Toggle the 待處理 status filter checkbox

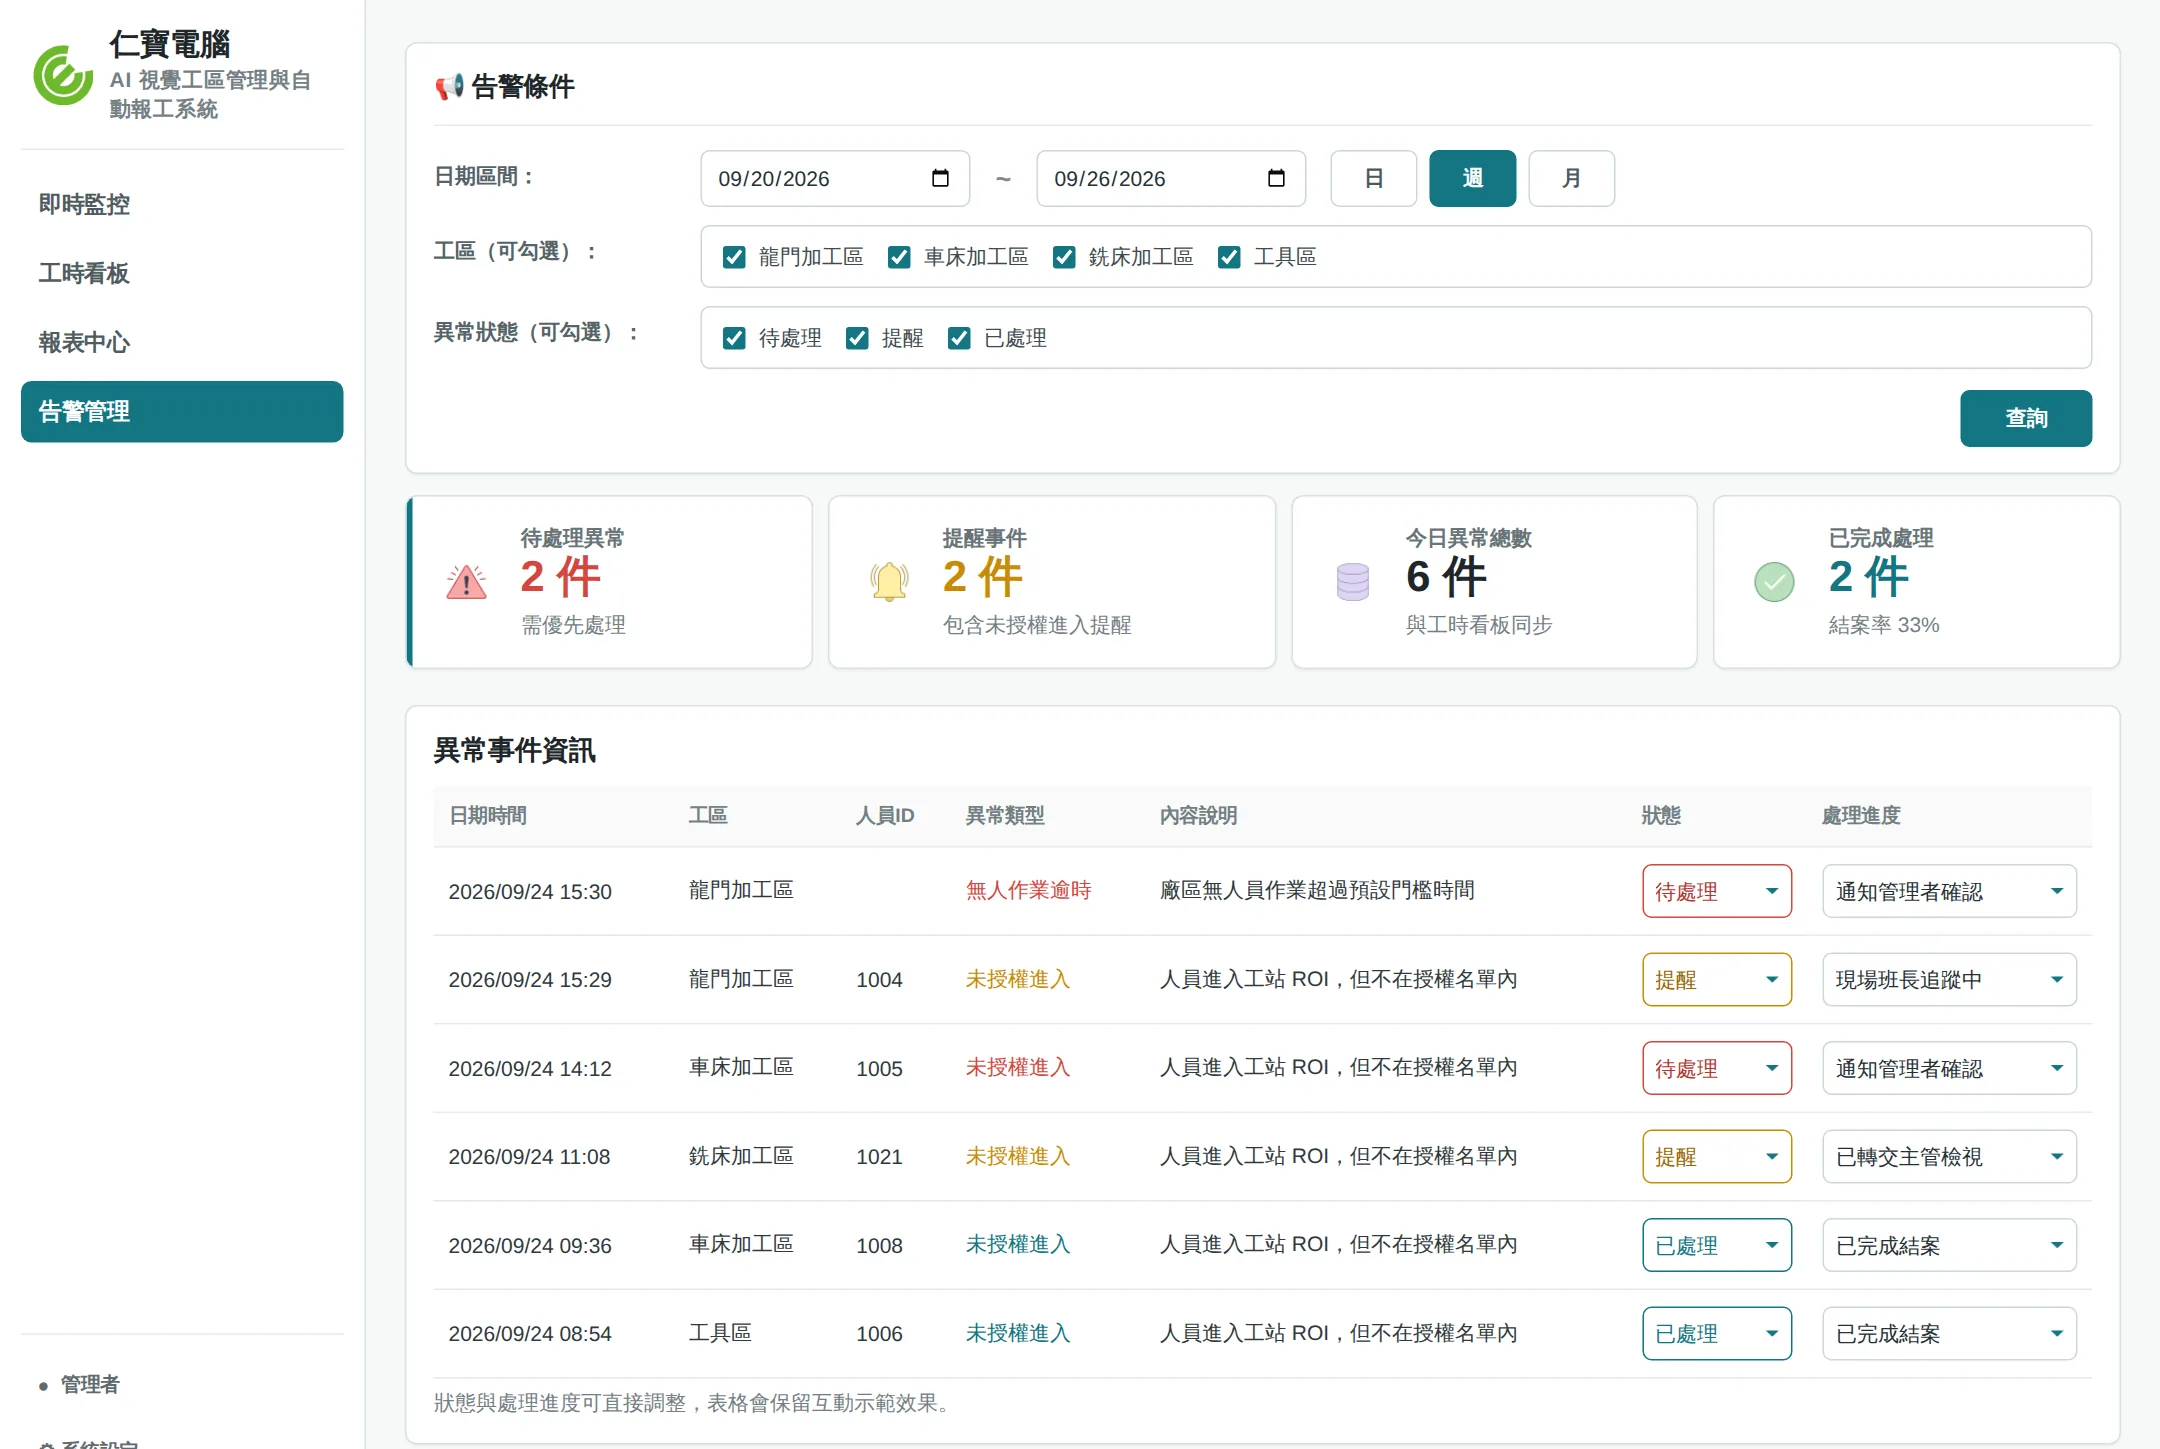734,338
